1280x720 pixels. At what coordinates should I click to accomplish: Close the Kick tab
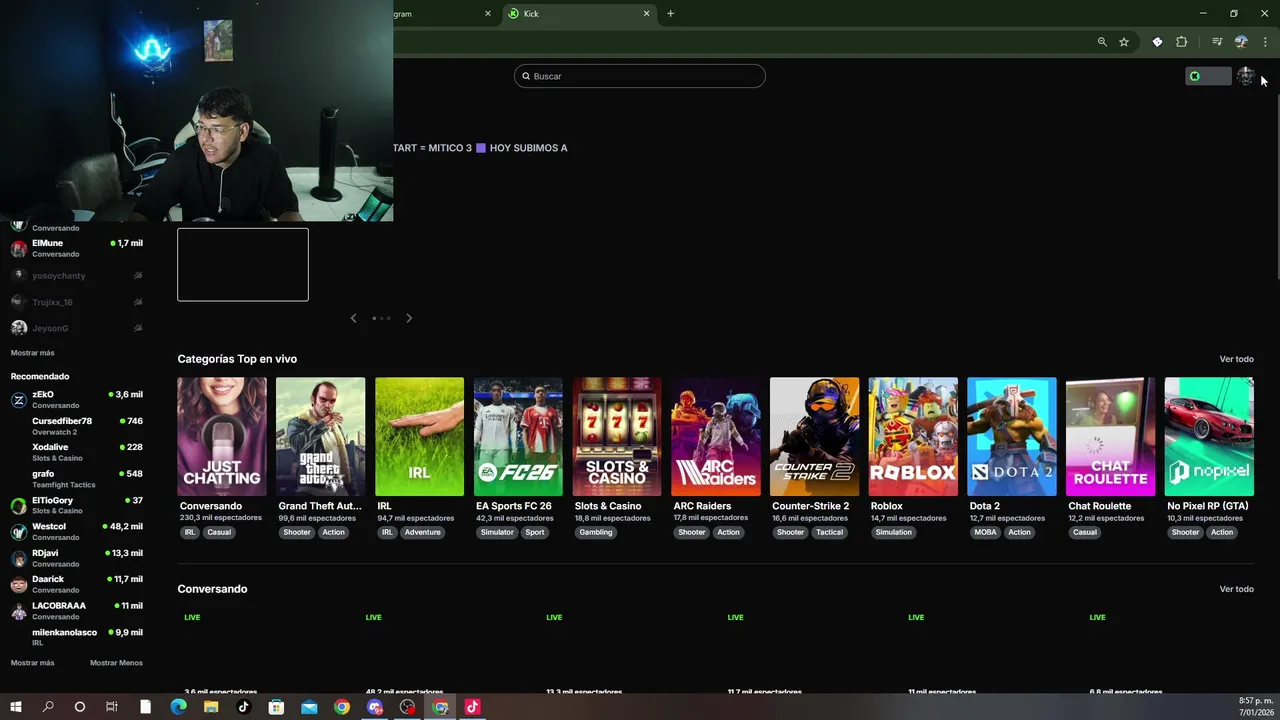[x=647, y=14]
